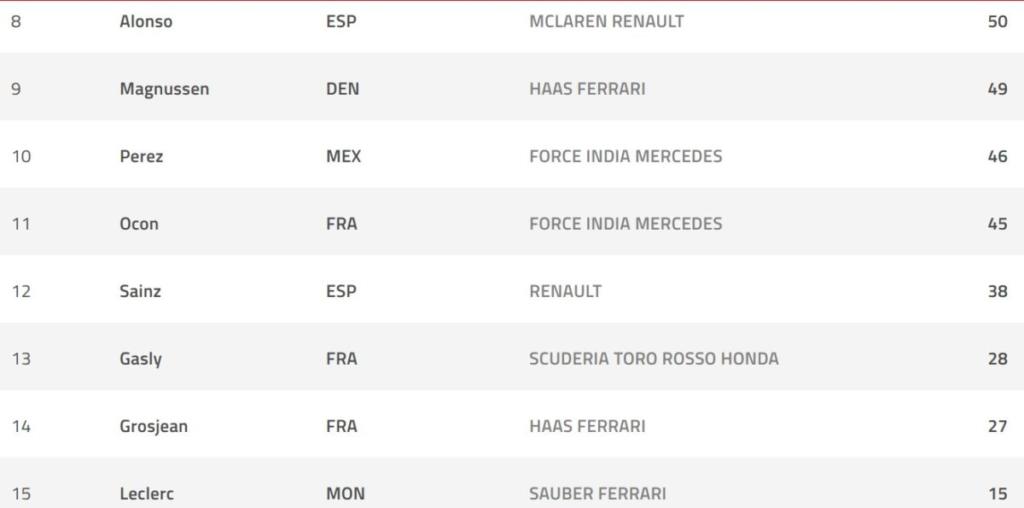
Task: Click MCLAREN RENAULT team name
Action: [607, 22]
